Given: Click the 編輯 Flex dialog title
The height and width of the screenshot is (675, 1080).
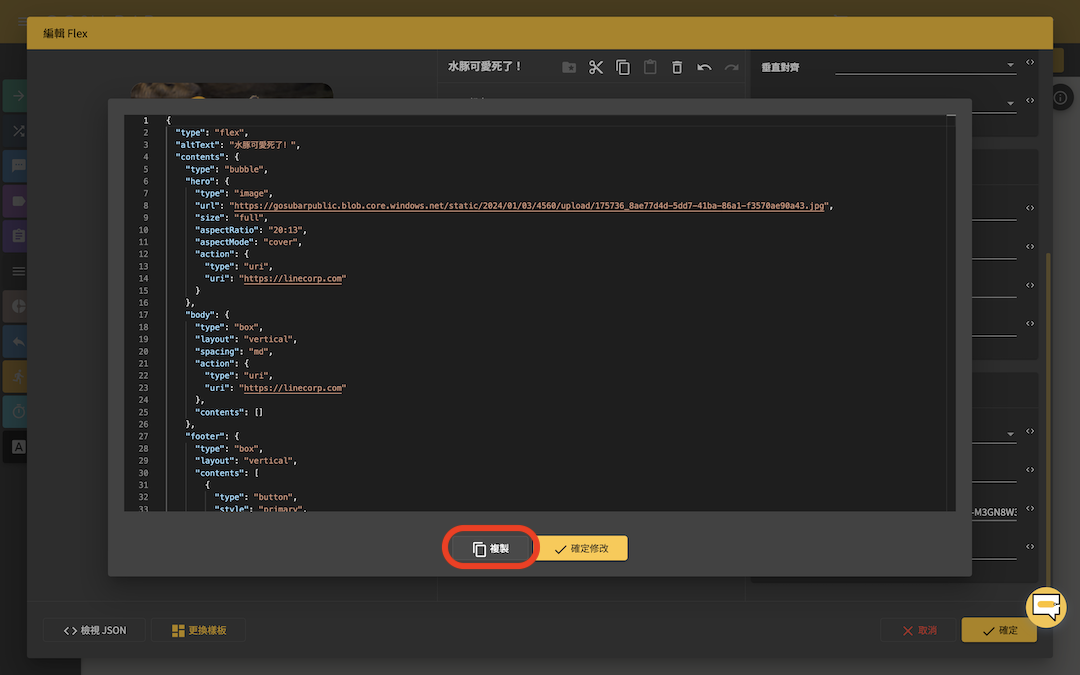Looking at the screenshot, I should point(65,33).
